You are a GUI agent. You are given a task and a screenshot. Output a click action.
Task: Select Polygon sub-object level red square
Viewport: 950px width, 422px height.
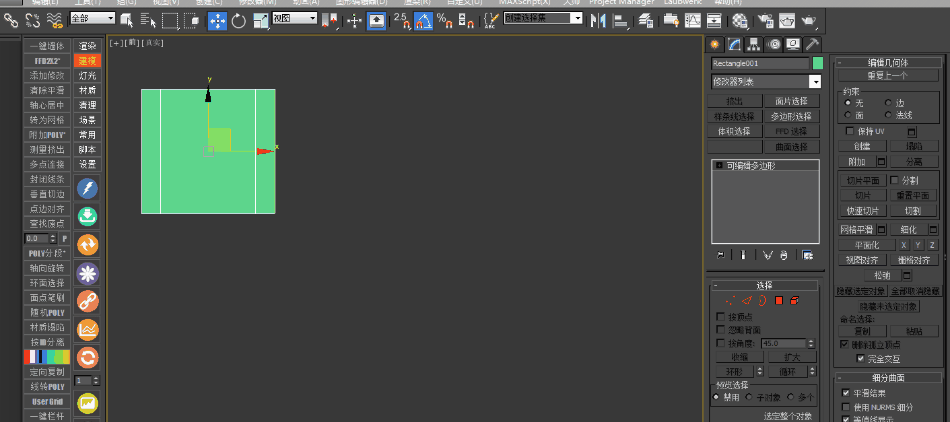pos(778,300)
